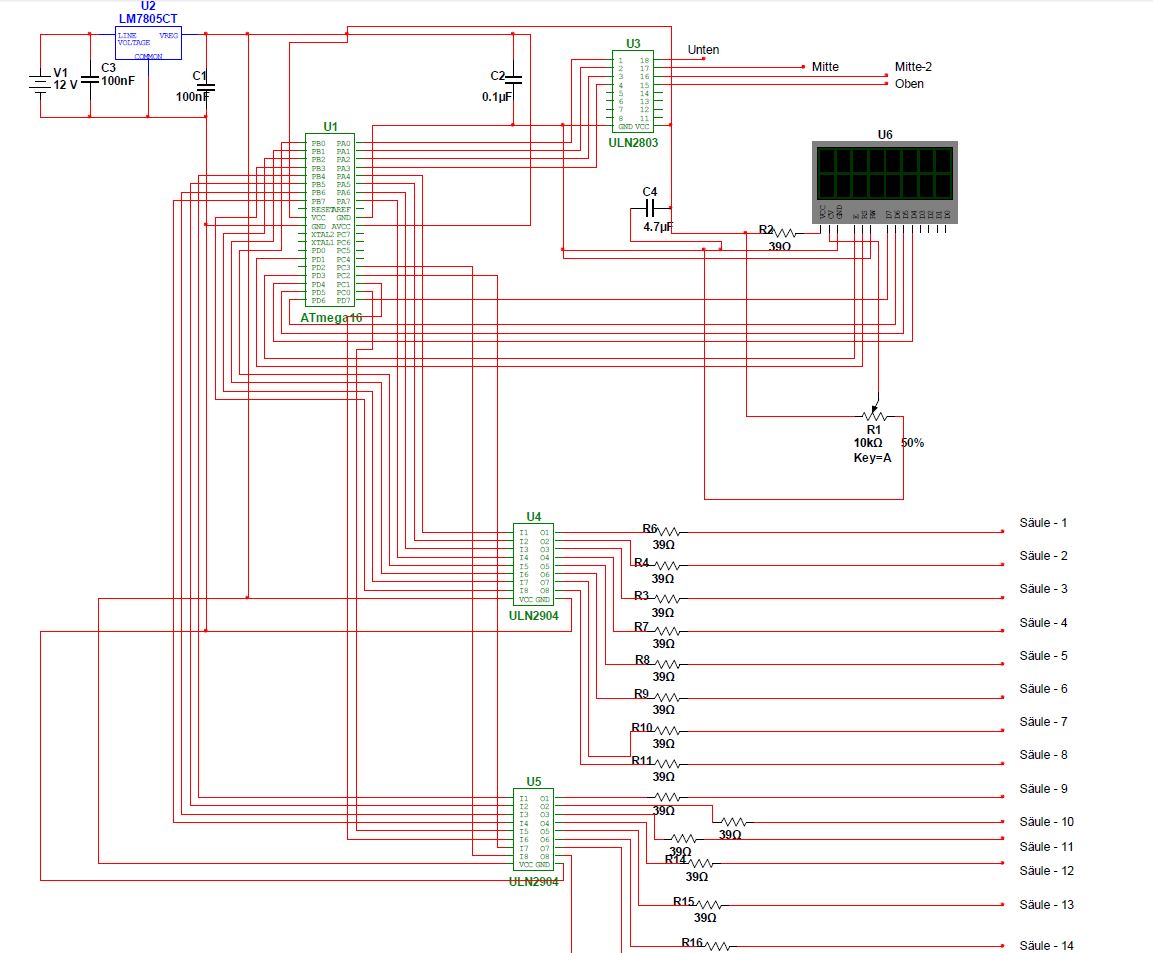
Task: Click the 'Säule - 5' label
Action: click(x=1043, y=656)
